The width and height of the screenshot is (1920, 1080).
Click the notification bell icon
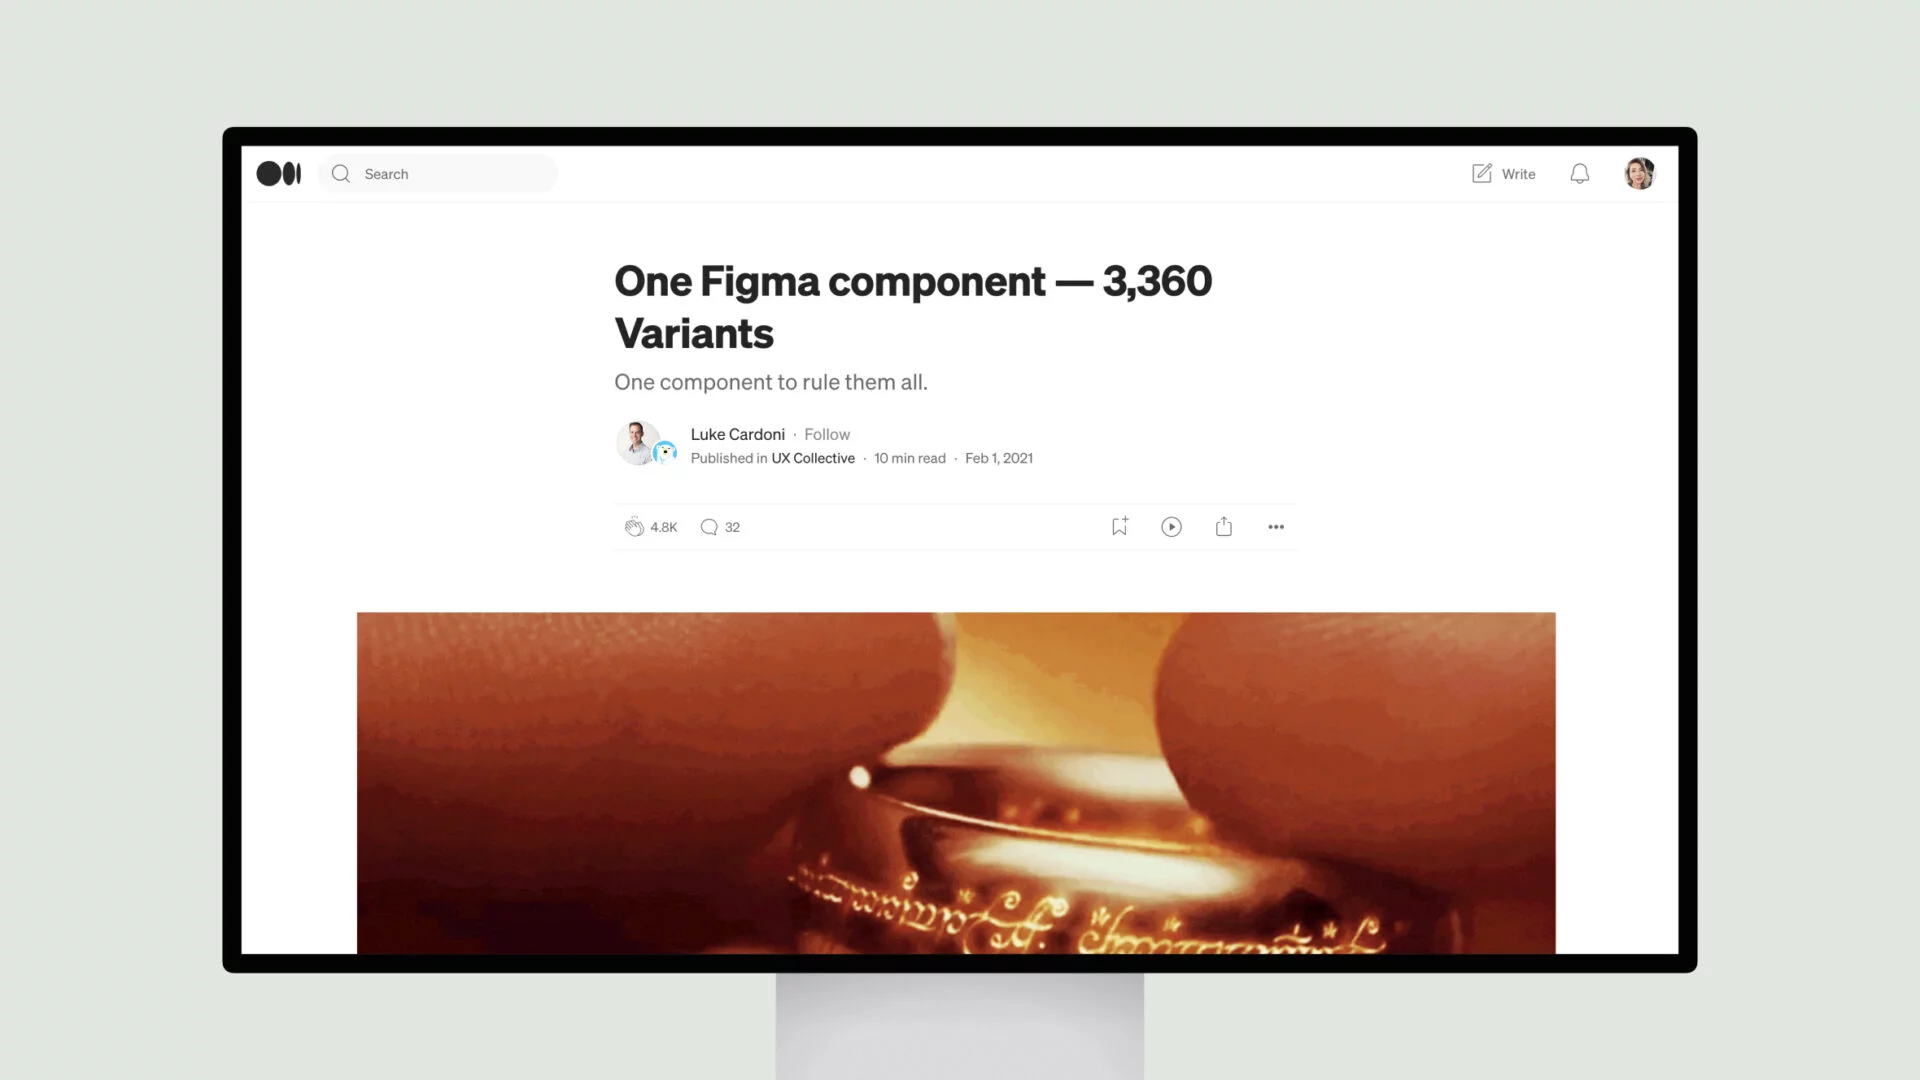pos(1580,173)
